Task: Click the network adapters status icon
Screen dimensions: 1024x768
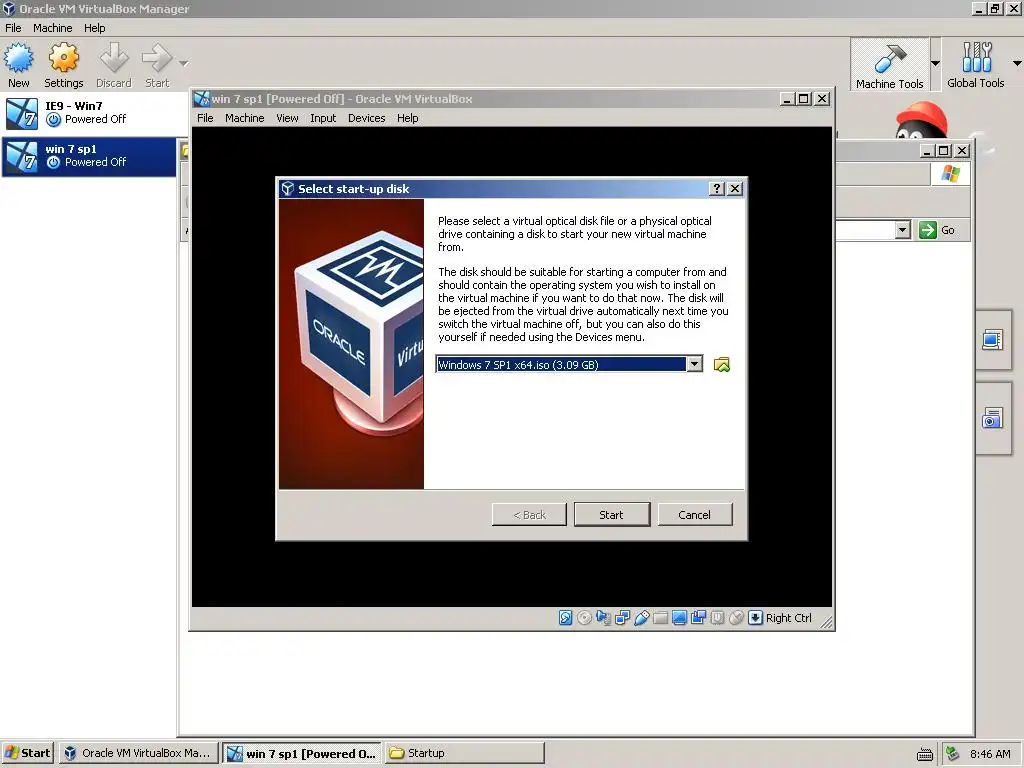Action: click(622, 618)
